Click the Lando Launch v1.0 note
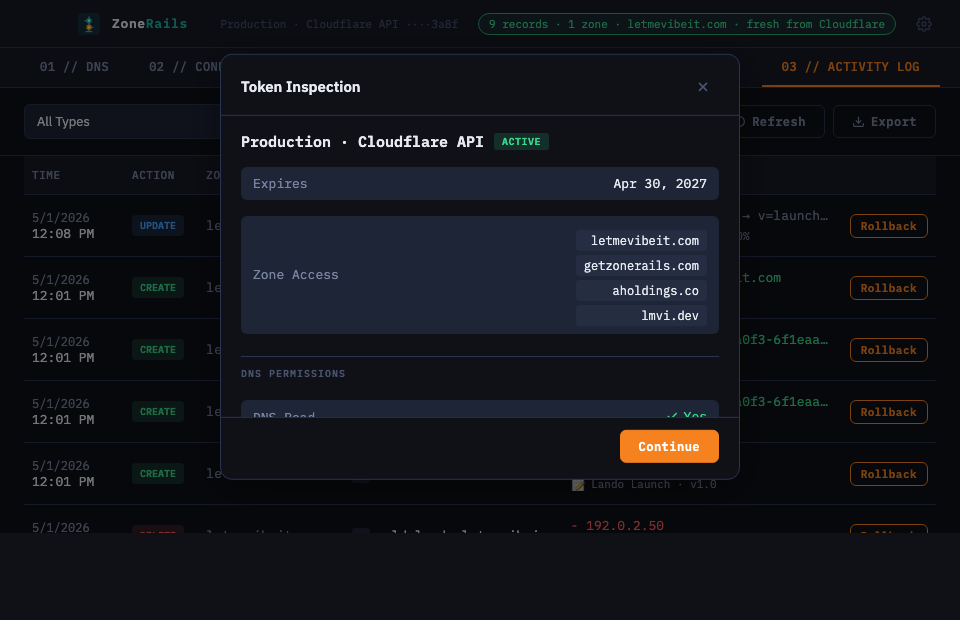This screenshot has height=620, width=960. (x=644, y=485)
